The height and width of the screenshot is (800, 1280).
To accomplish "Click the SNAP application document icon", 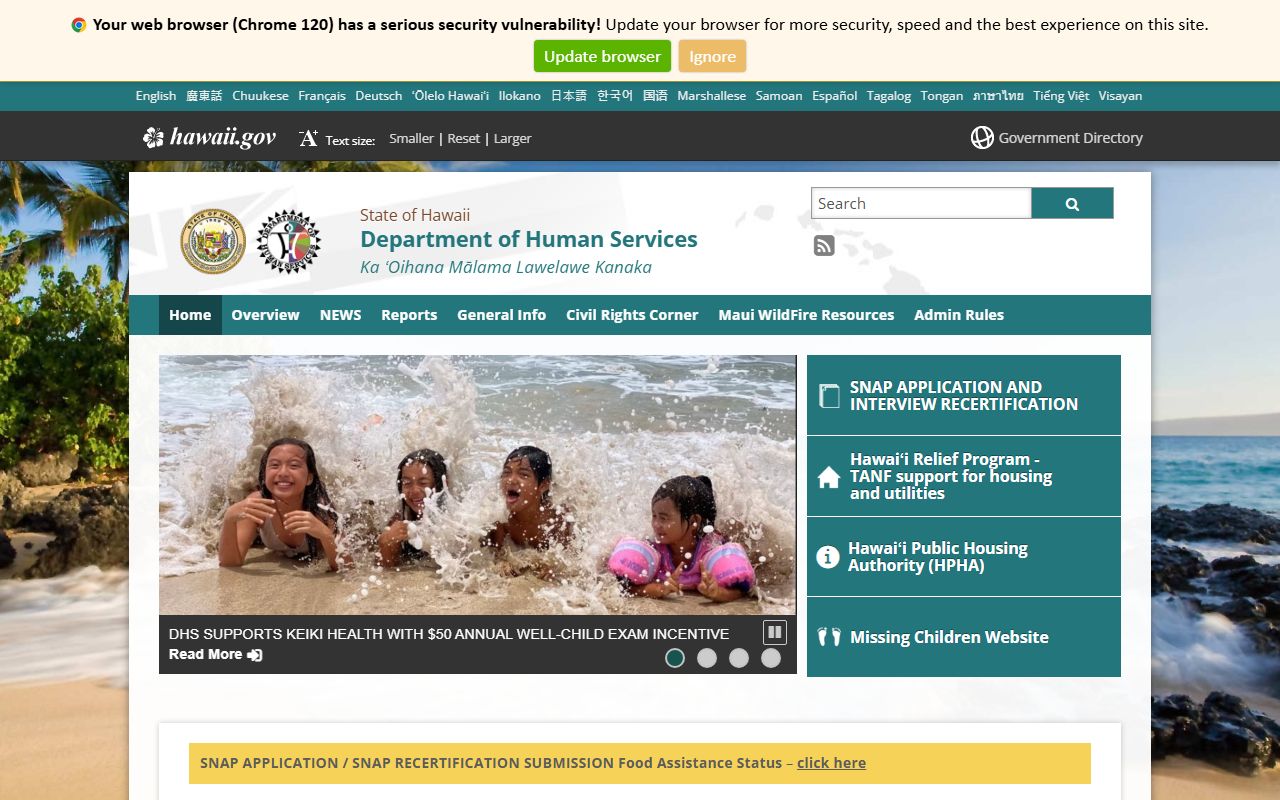I will [829, 396].
